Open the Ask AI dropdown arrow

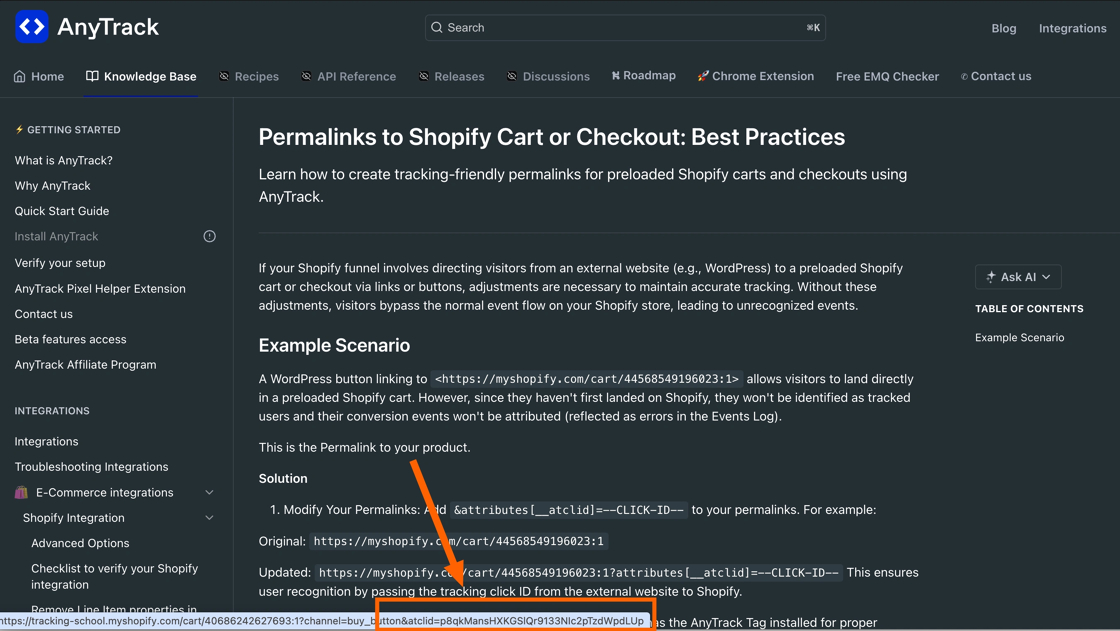1046,277
